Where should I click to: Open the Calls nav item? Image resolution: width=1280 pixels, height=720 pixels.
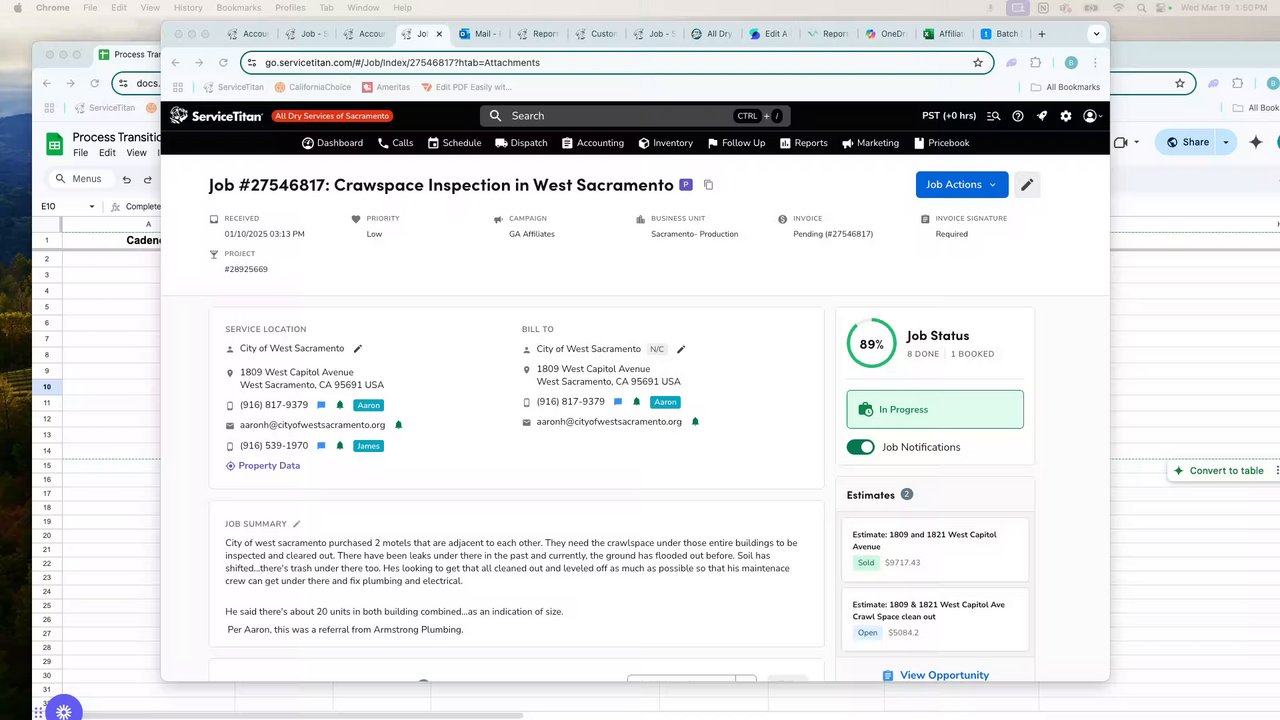pyautogui.click(x=396, y=143)
